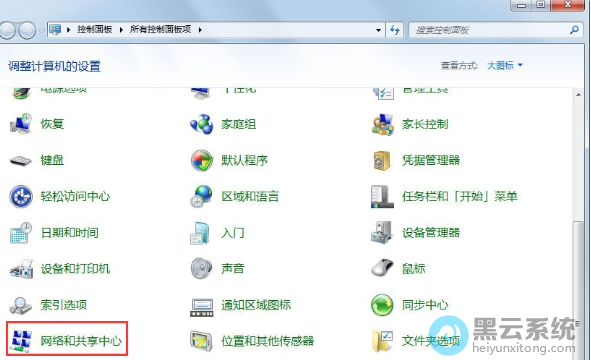Click the 凭据管理器 text link
The image size is (591, 360).
[431, 160]
